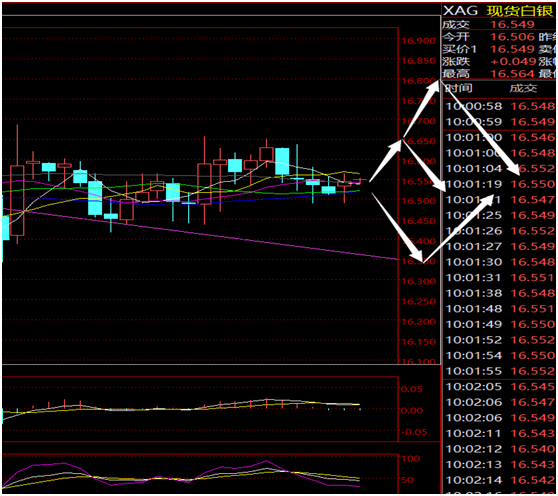Select the 10:01:31 tick row
Screen dimensions: 558x496
500,278
